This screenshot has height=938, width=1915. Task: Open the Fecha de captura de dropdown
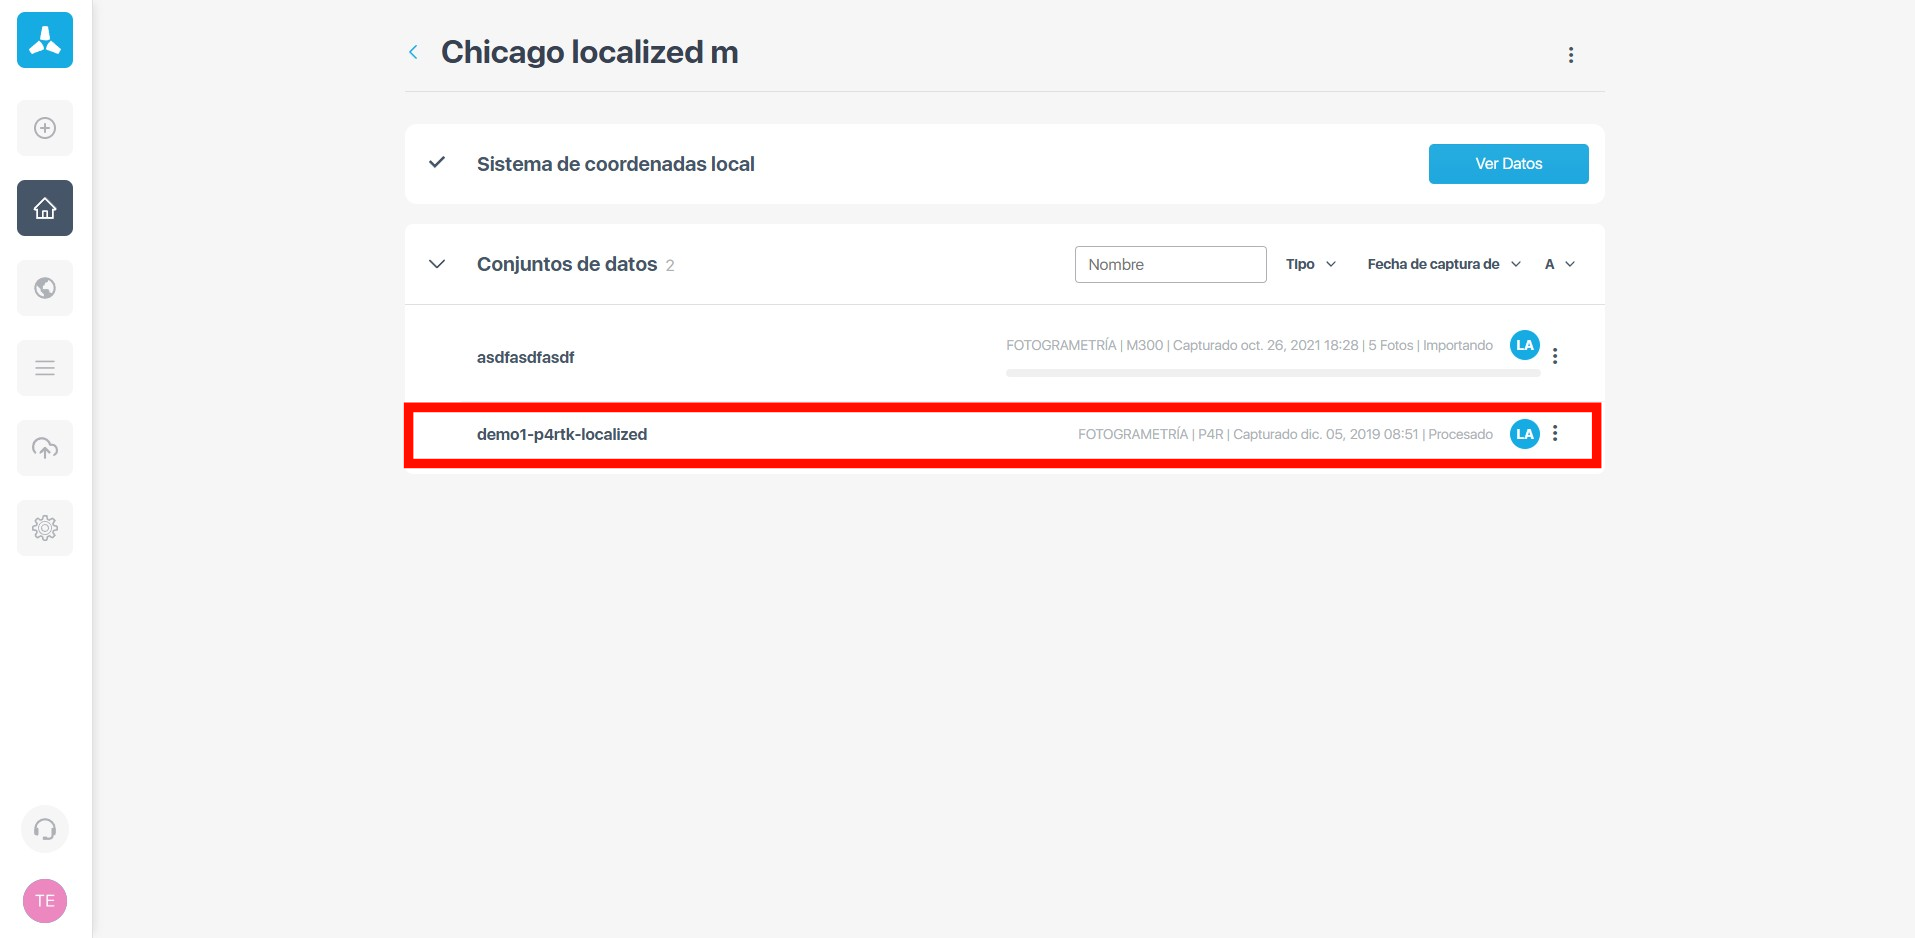[x=1443, y=264]
